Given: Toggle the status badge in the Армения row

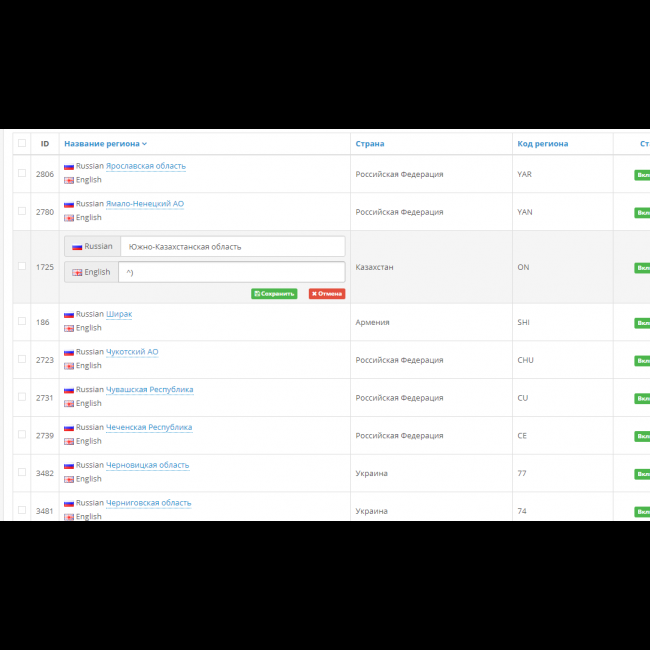Looking at the screenshot, I should tap(642, 322).
